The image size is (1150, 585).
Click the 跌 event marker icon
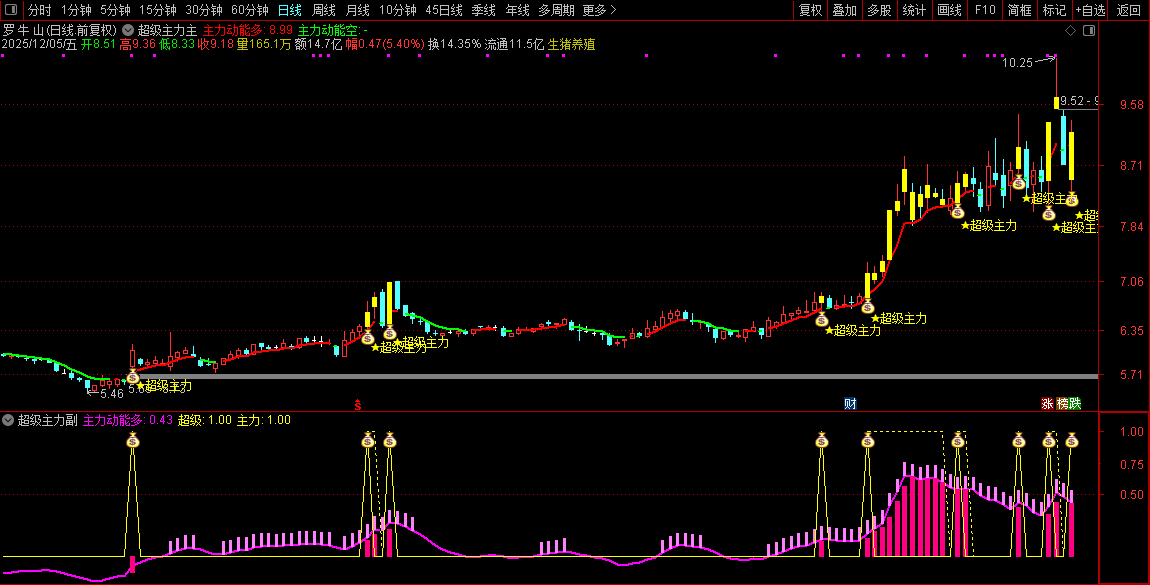[x=1075, y=404]
